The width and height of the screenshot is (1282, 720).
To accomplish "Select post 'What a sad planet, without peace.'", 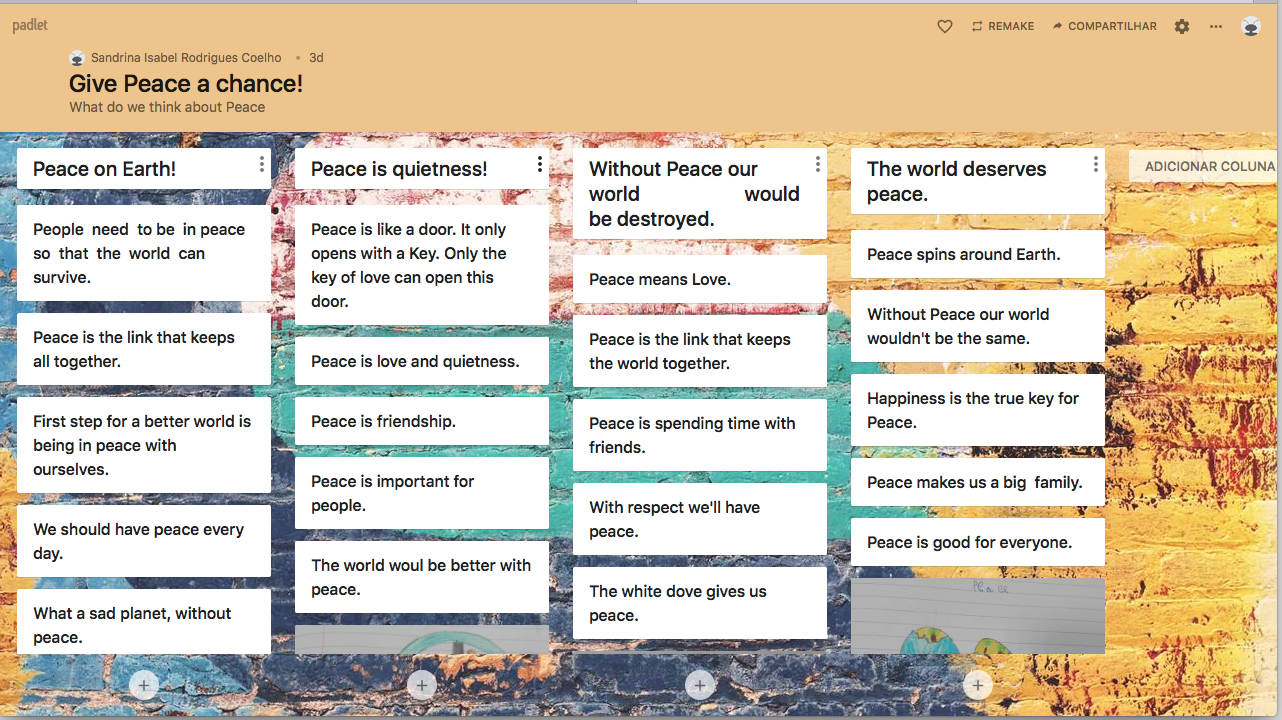I will 144,622.
